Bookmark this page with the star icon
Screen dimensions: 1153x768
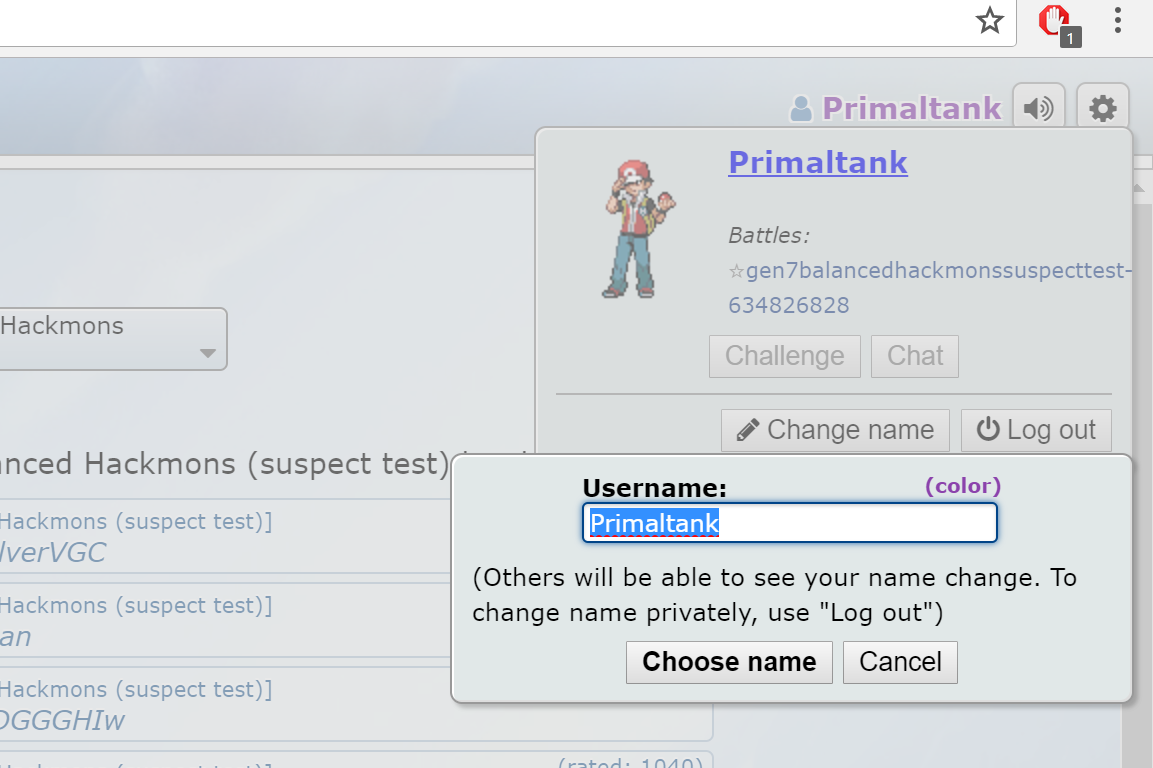(990, 21)
